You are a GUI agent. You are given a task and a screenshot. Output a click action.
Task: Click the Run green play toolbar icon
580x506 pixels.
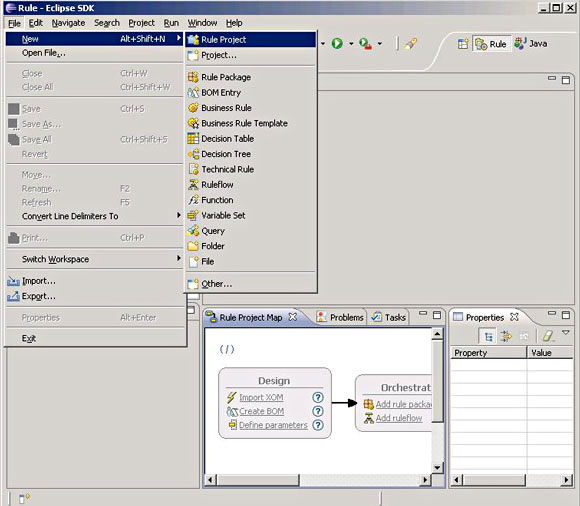(337, 44)
